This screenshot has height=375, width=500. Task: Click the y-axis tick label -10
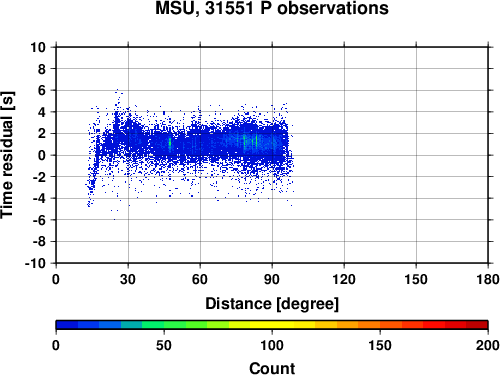[35, 263]
